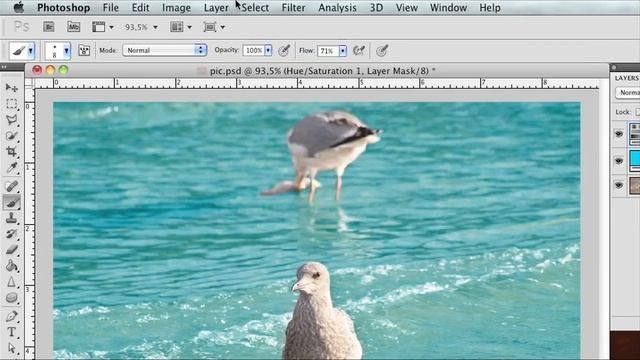Viewport: 640px width, 360px height.
Task: Open the Help menu
Action: coord(490,8)
